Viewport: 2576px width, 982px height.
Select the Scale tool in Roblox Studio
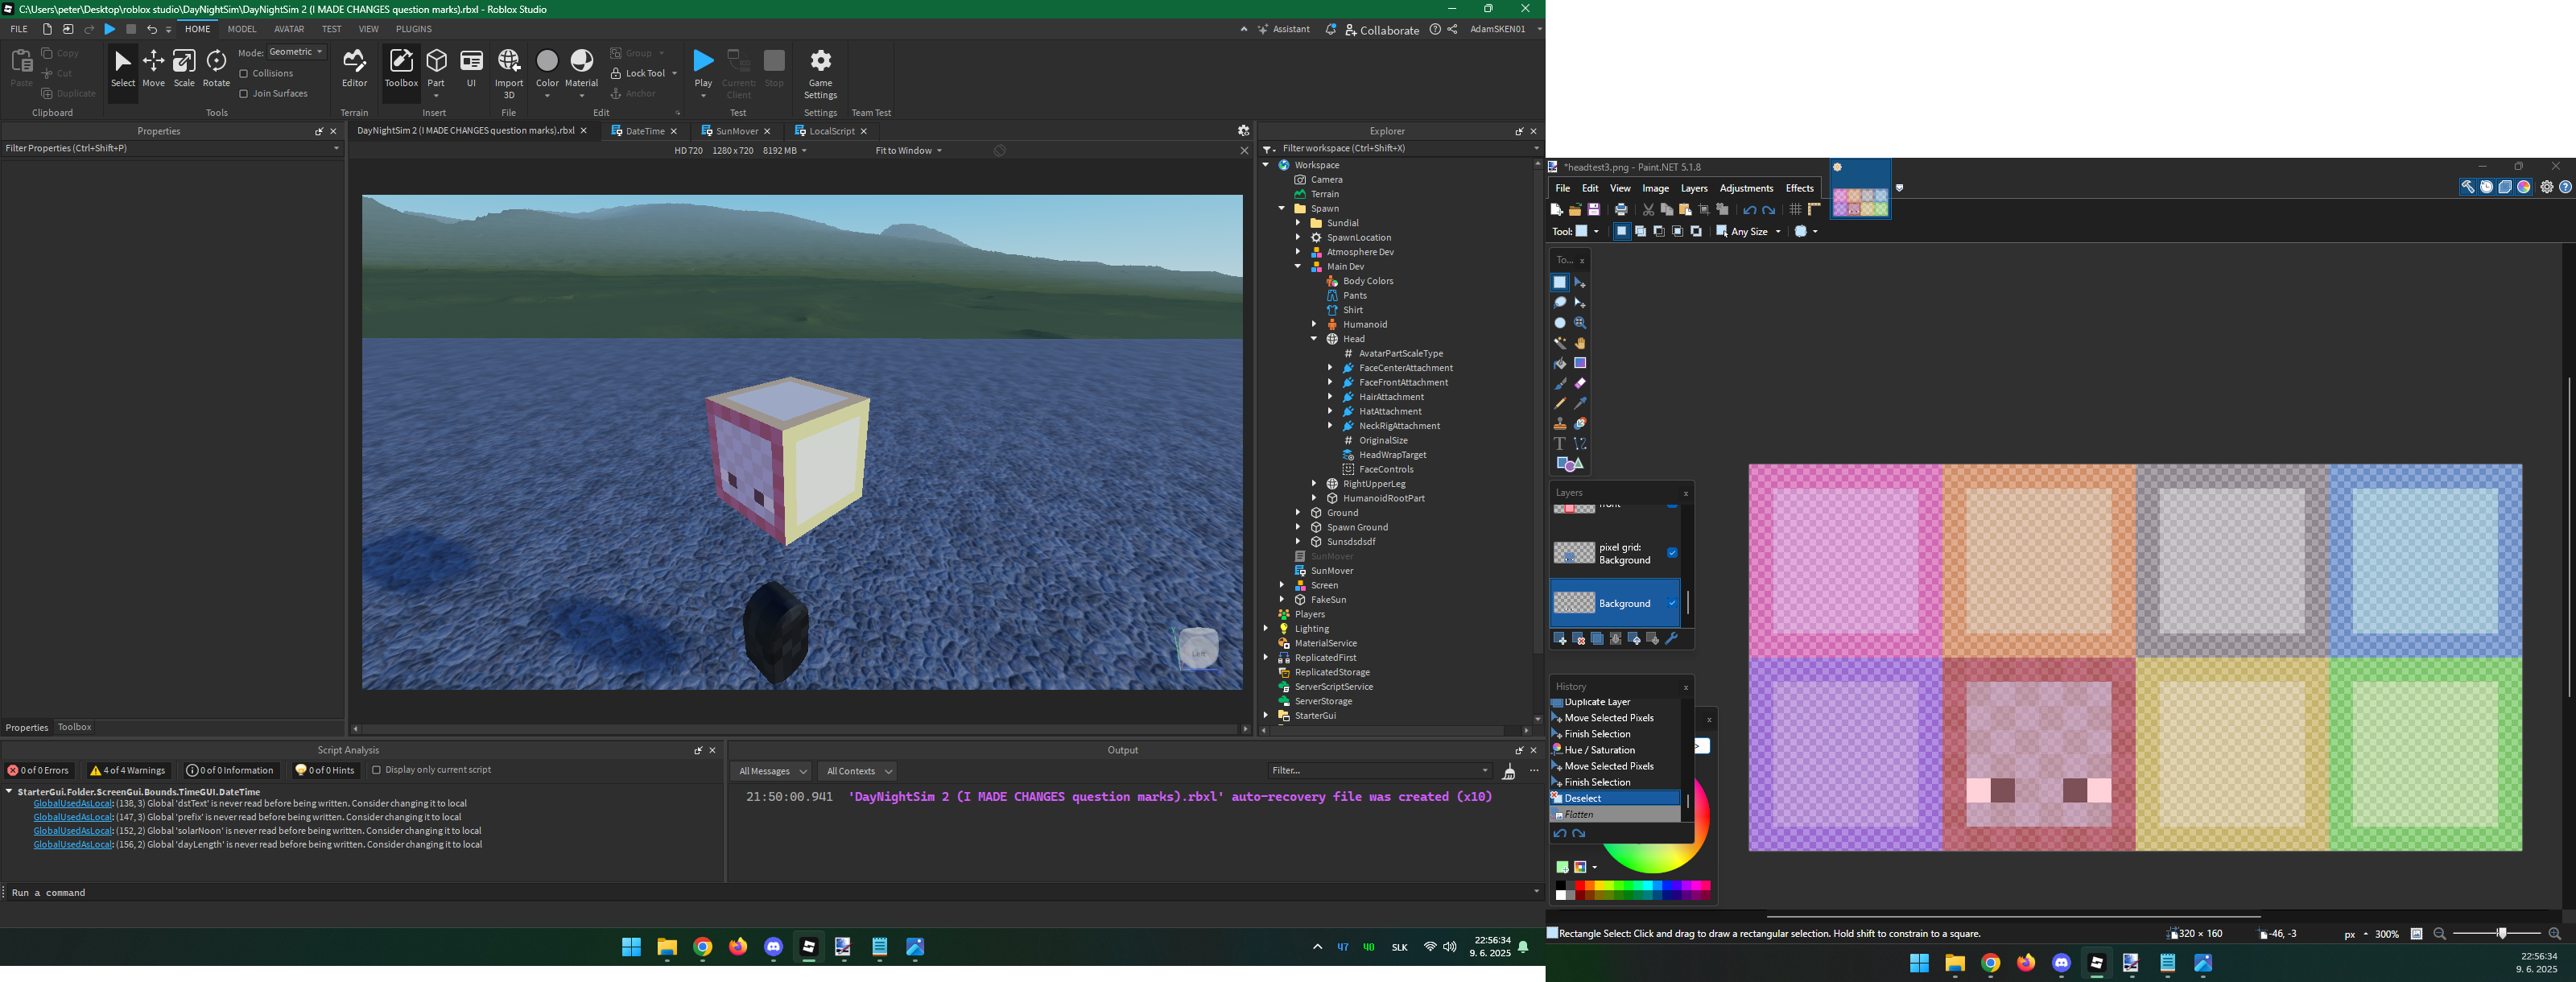pyautogui.click(x=184, y=69)
